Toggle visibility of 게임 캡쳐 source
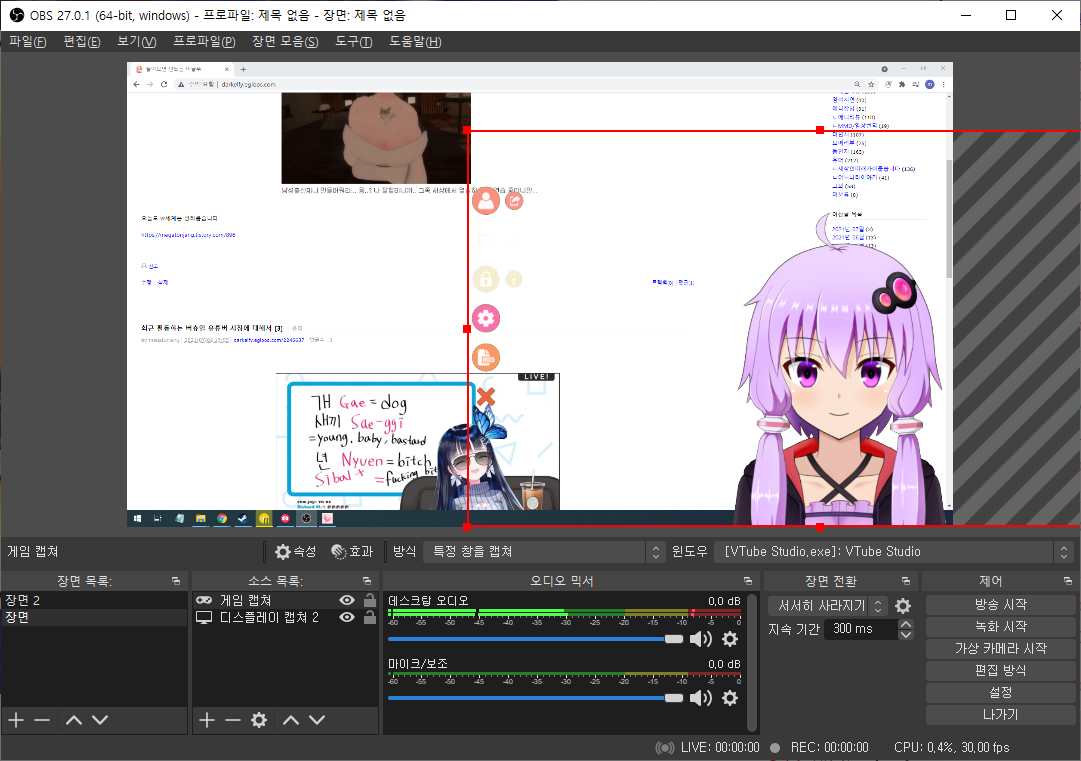This screenshot has width=1081, height=761. 347,600
